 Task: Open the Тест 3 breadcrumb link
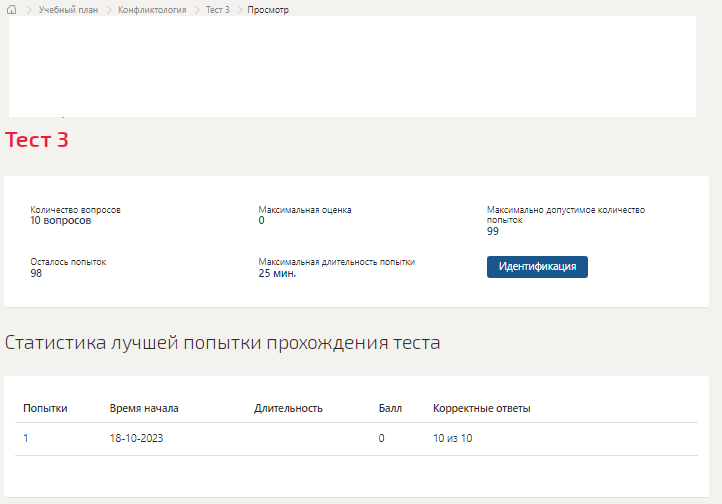217,10
